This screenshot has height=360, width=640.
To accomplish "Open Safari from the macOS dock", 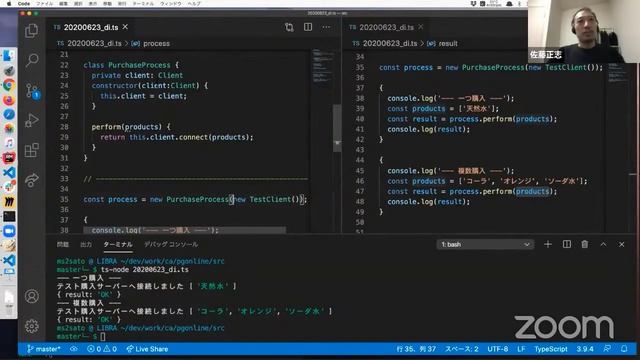I will 9,114.
